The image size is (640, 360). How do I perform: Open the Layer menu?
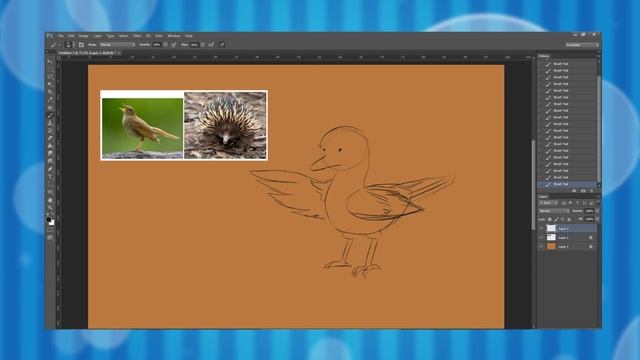pyautogui.click(x=97, y=36)
